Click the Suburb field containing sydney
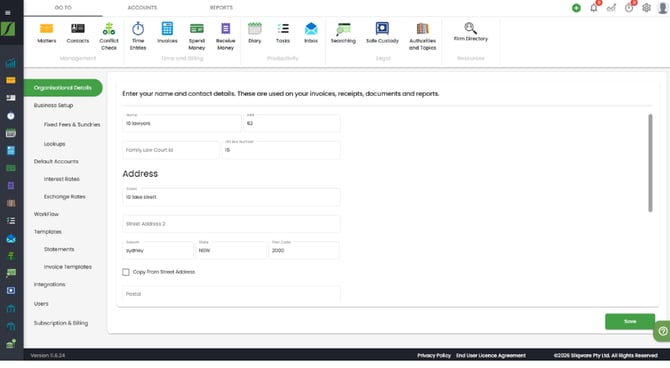The image size is (670, 368). (158, 250)
